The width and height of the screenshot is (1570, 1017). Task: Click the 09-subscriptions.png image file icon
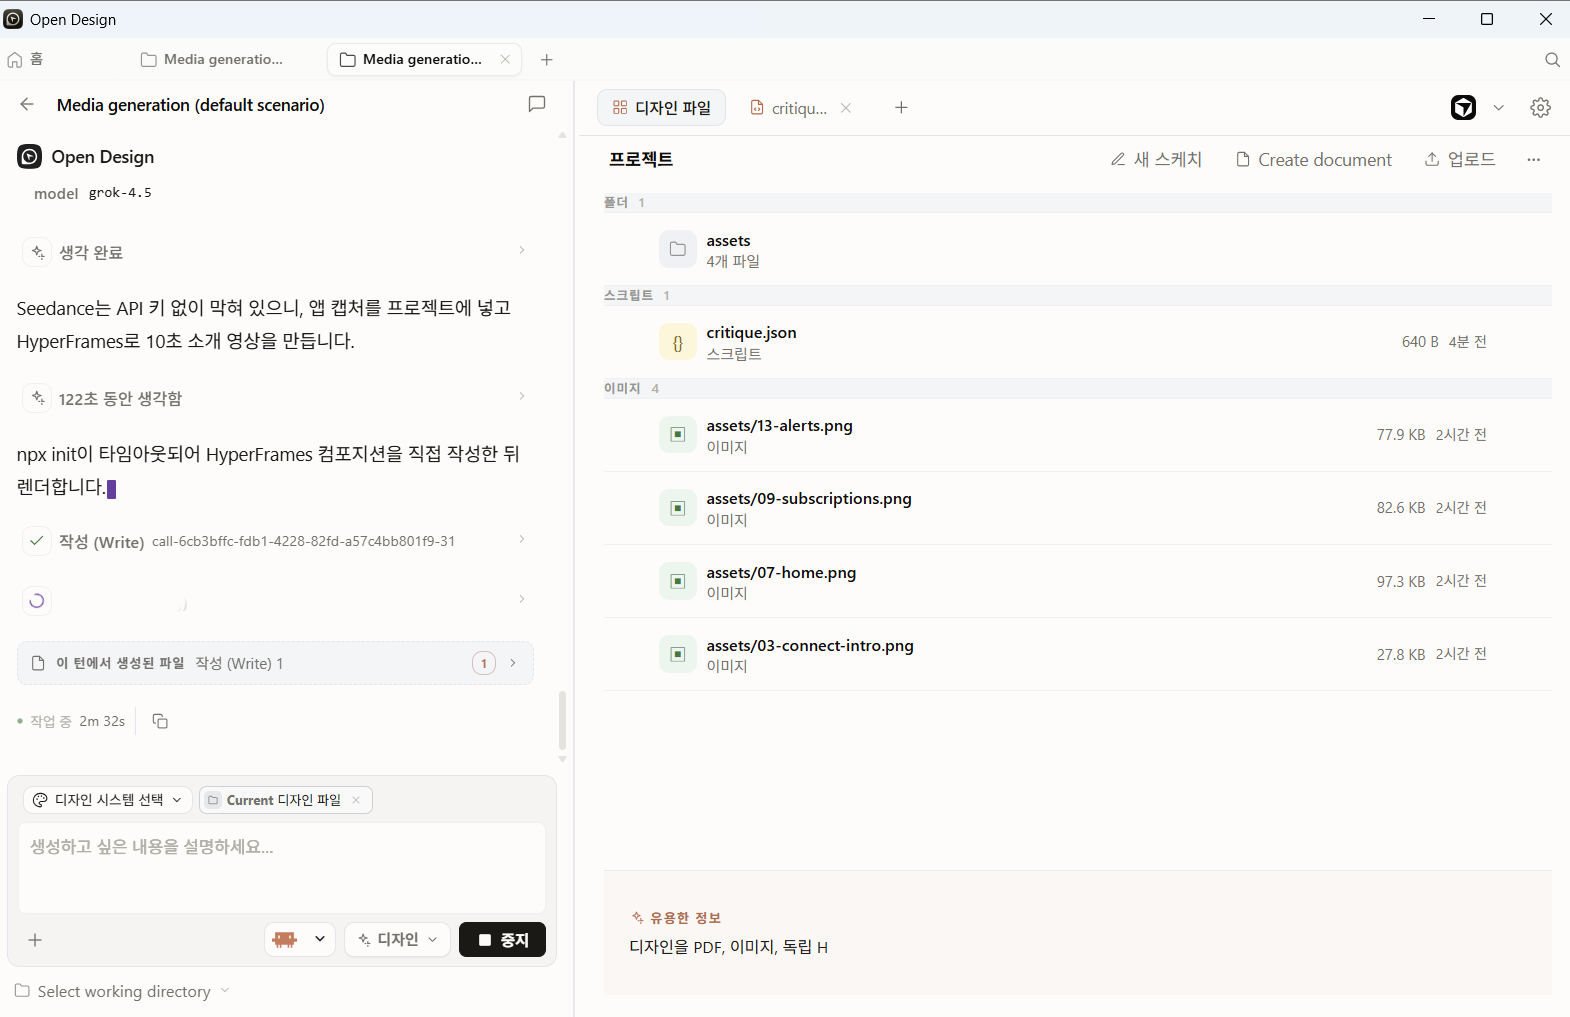(677, 508)
